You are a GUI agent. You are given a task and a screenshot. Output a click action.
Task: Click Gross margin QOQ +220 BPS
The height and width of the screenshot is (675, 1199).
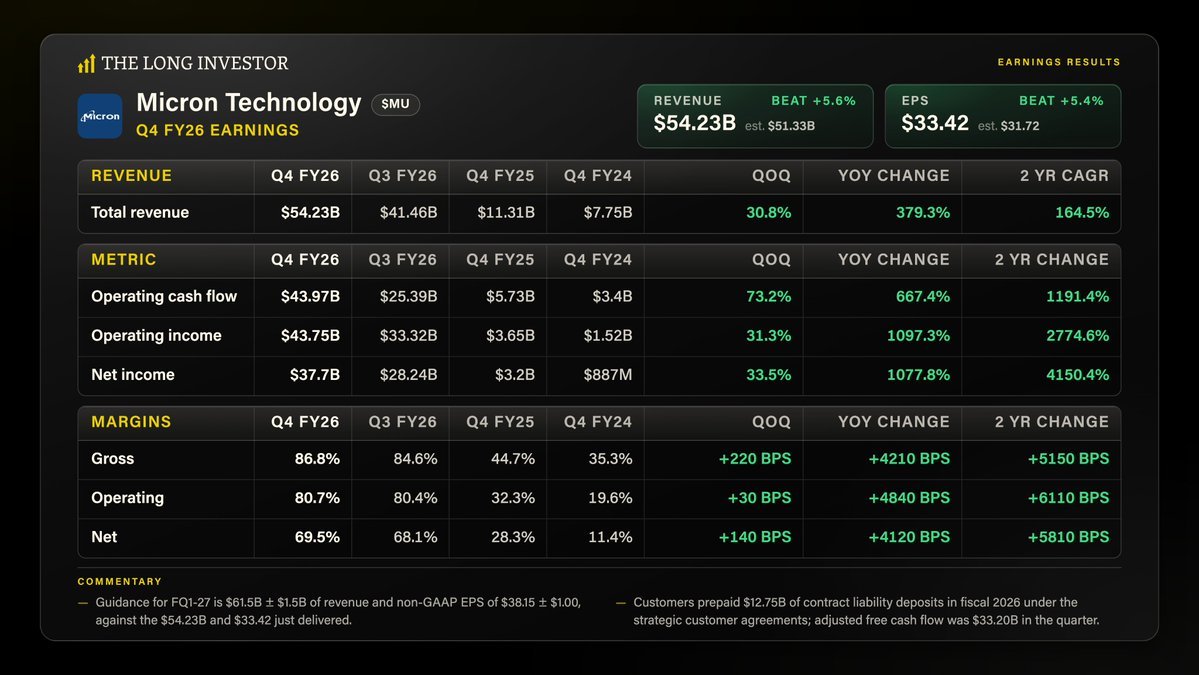coord(755,459)
